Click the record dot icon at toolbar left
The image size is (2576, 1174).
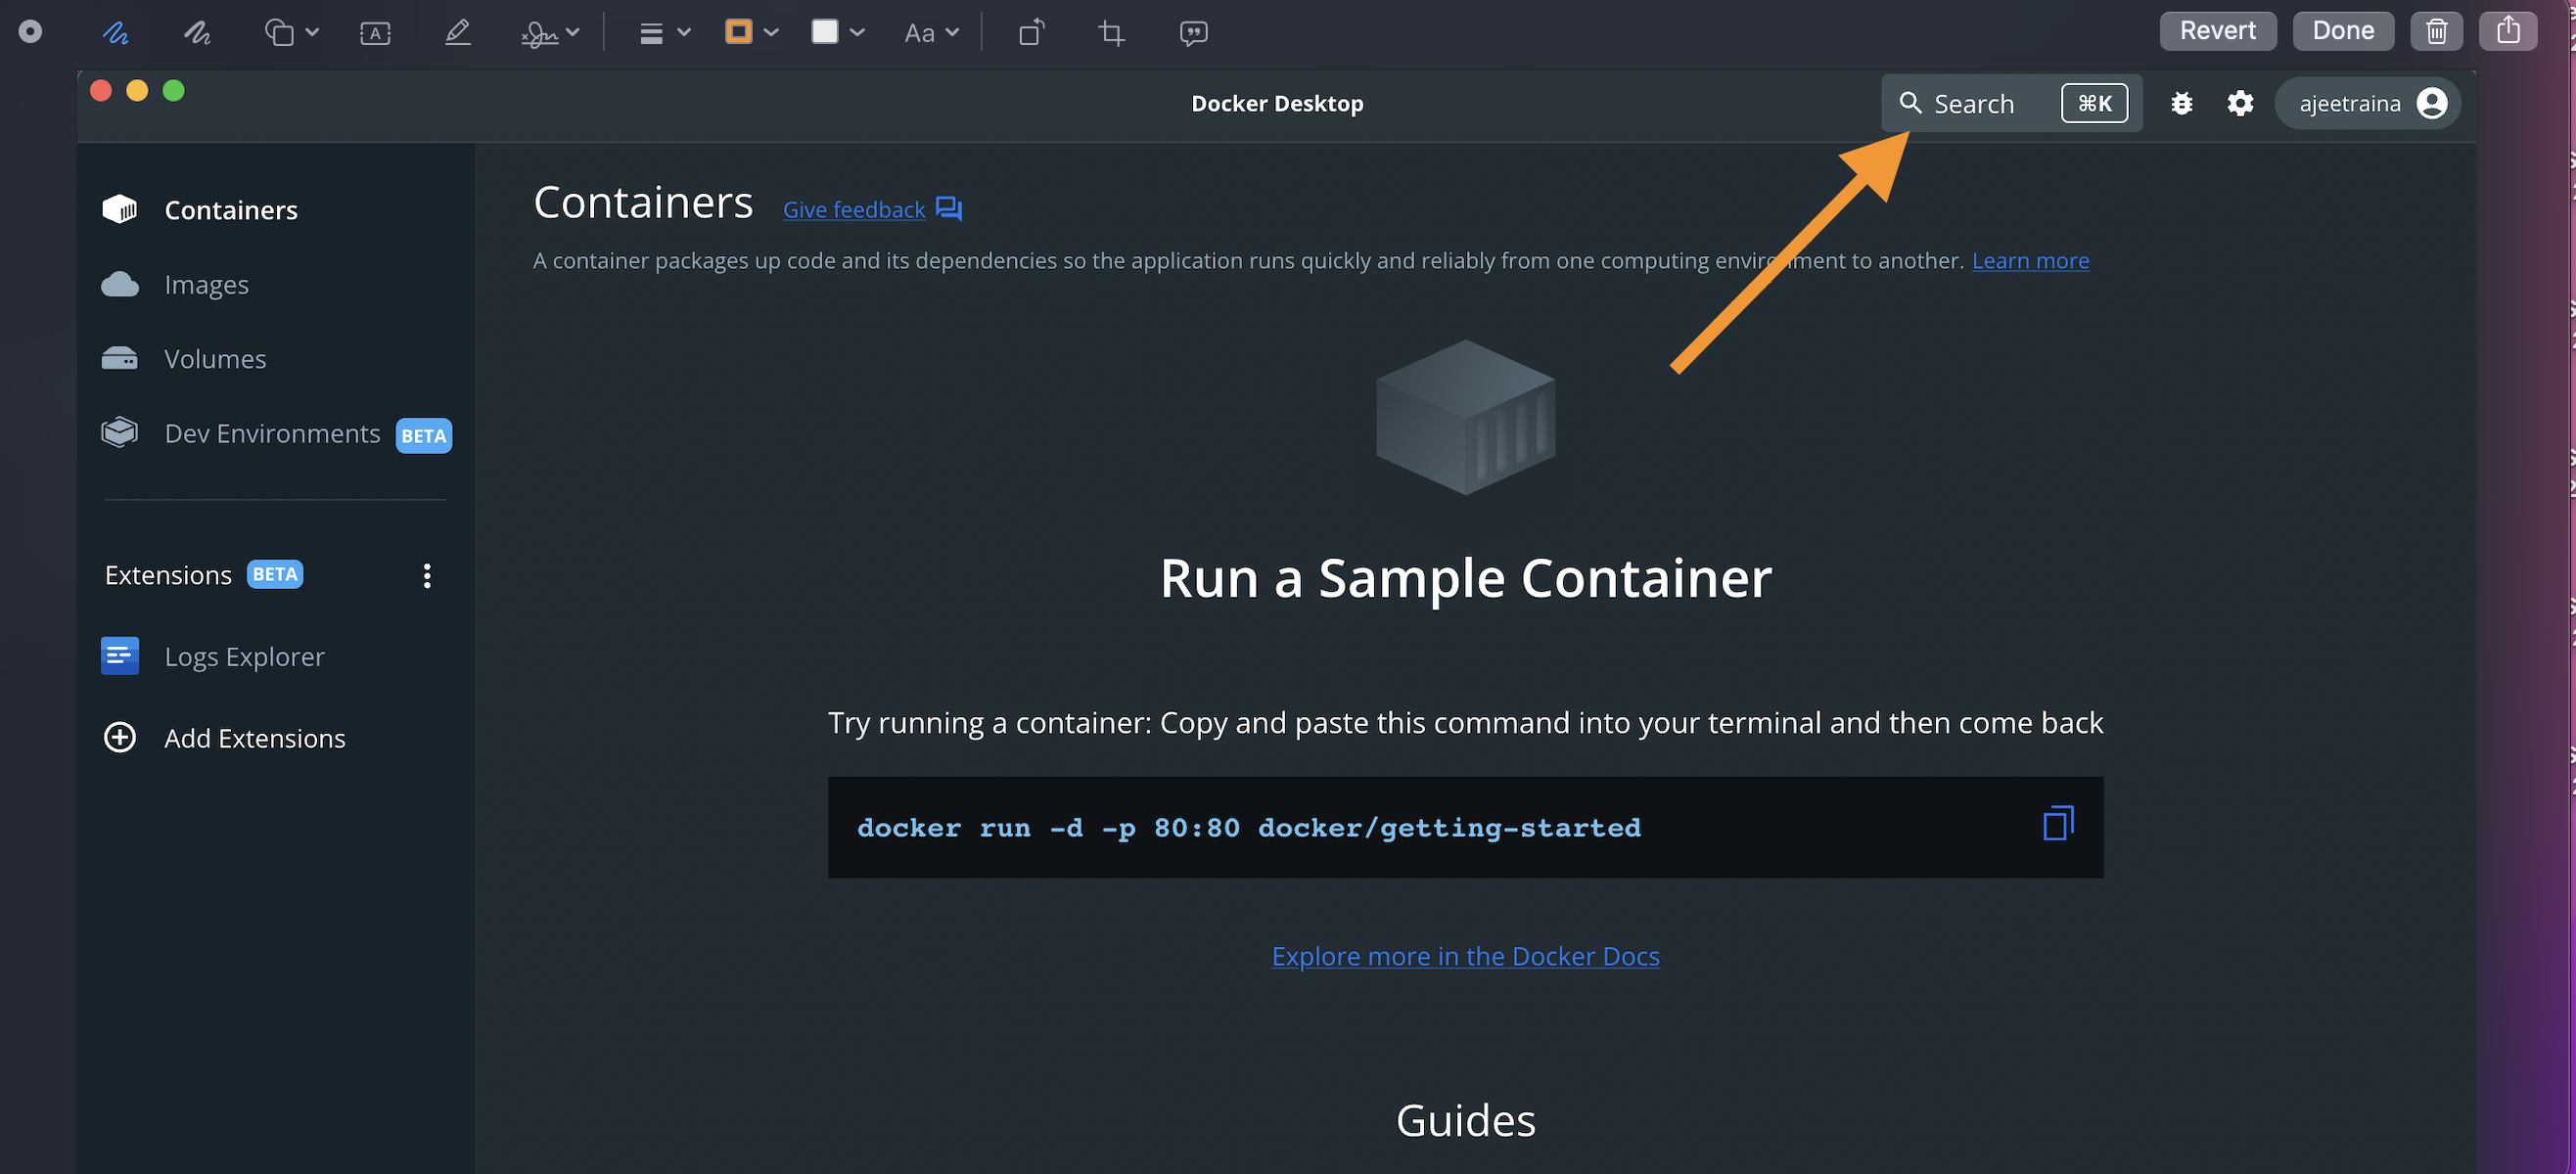click(x=30, y=32)
